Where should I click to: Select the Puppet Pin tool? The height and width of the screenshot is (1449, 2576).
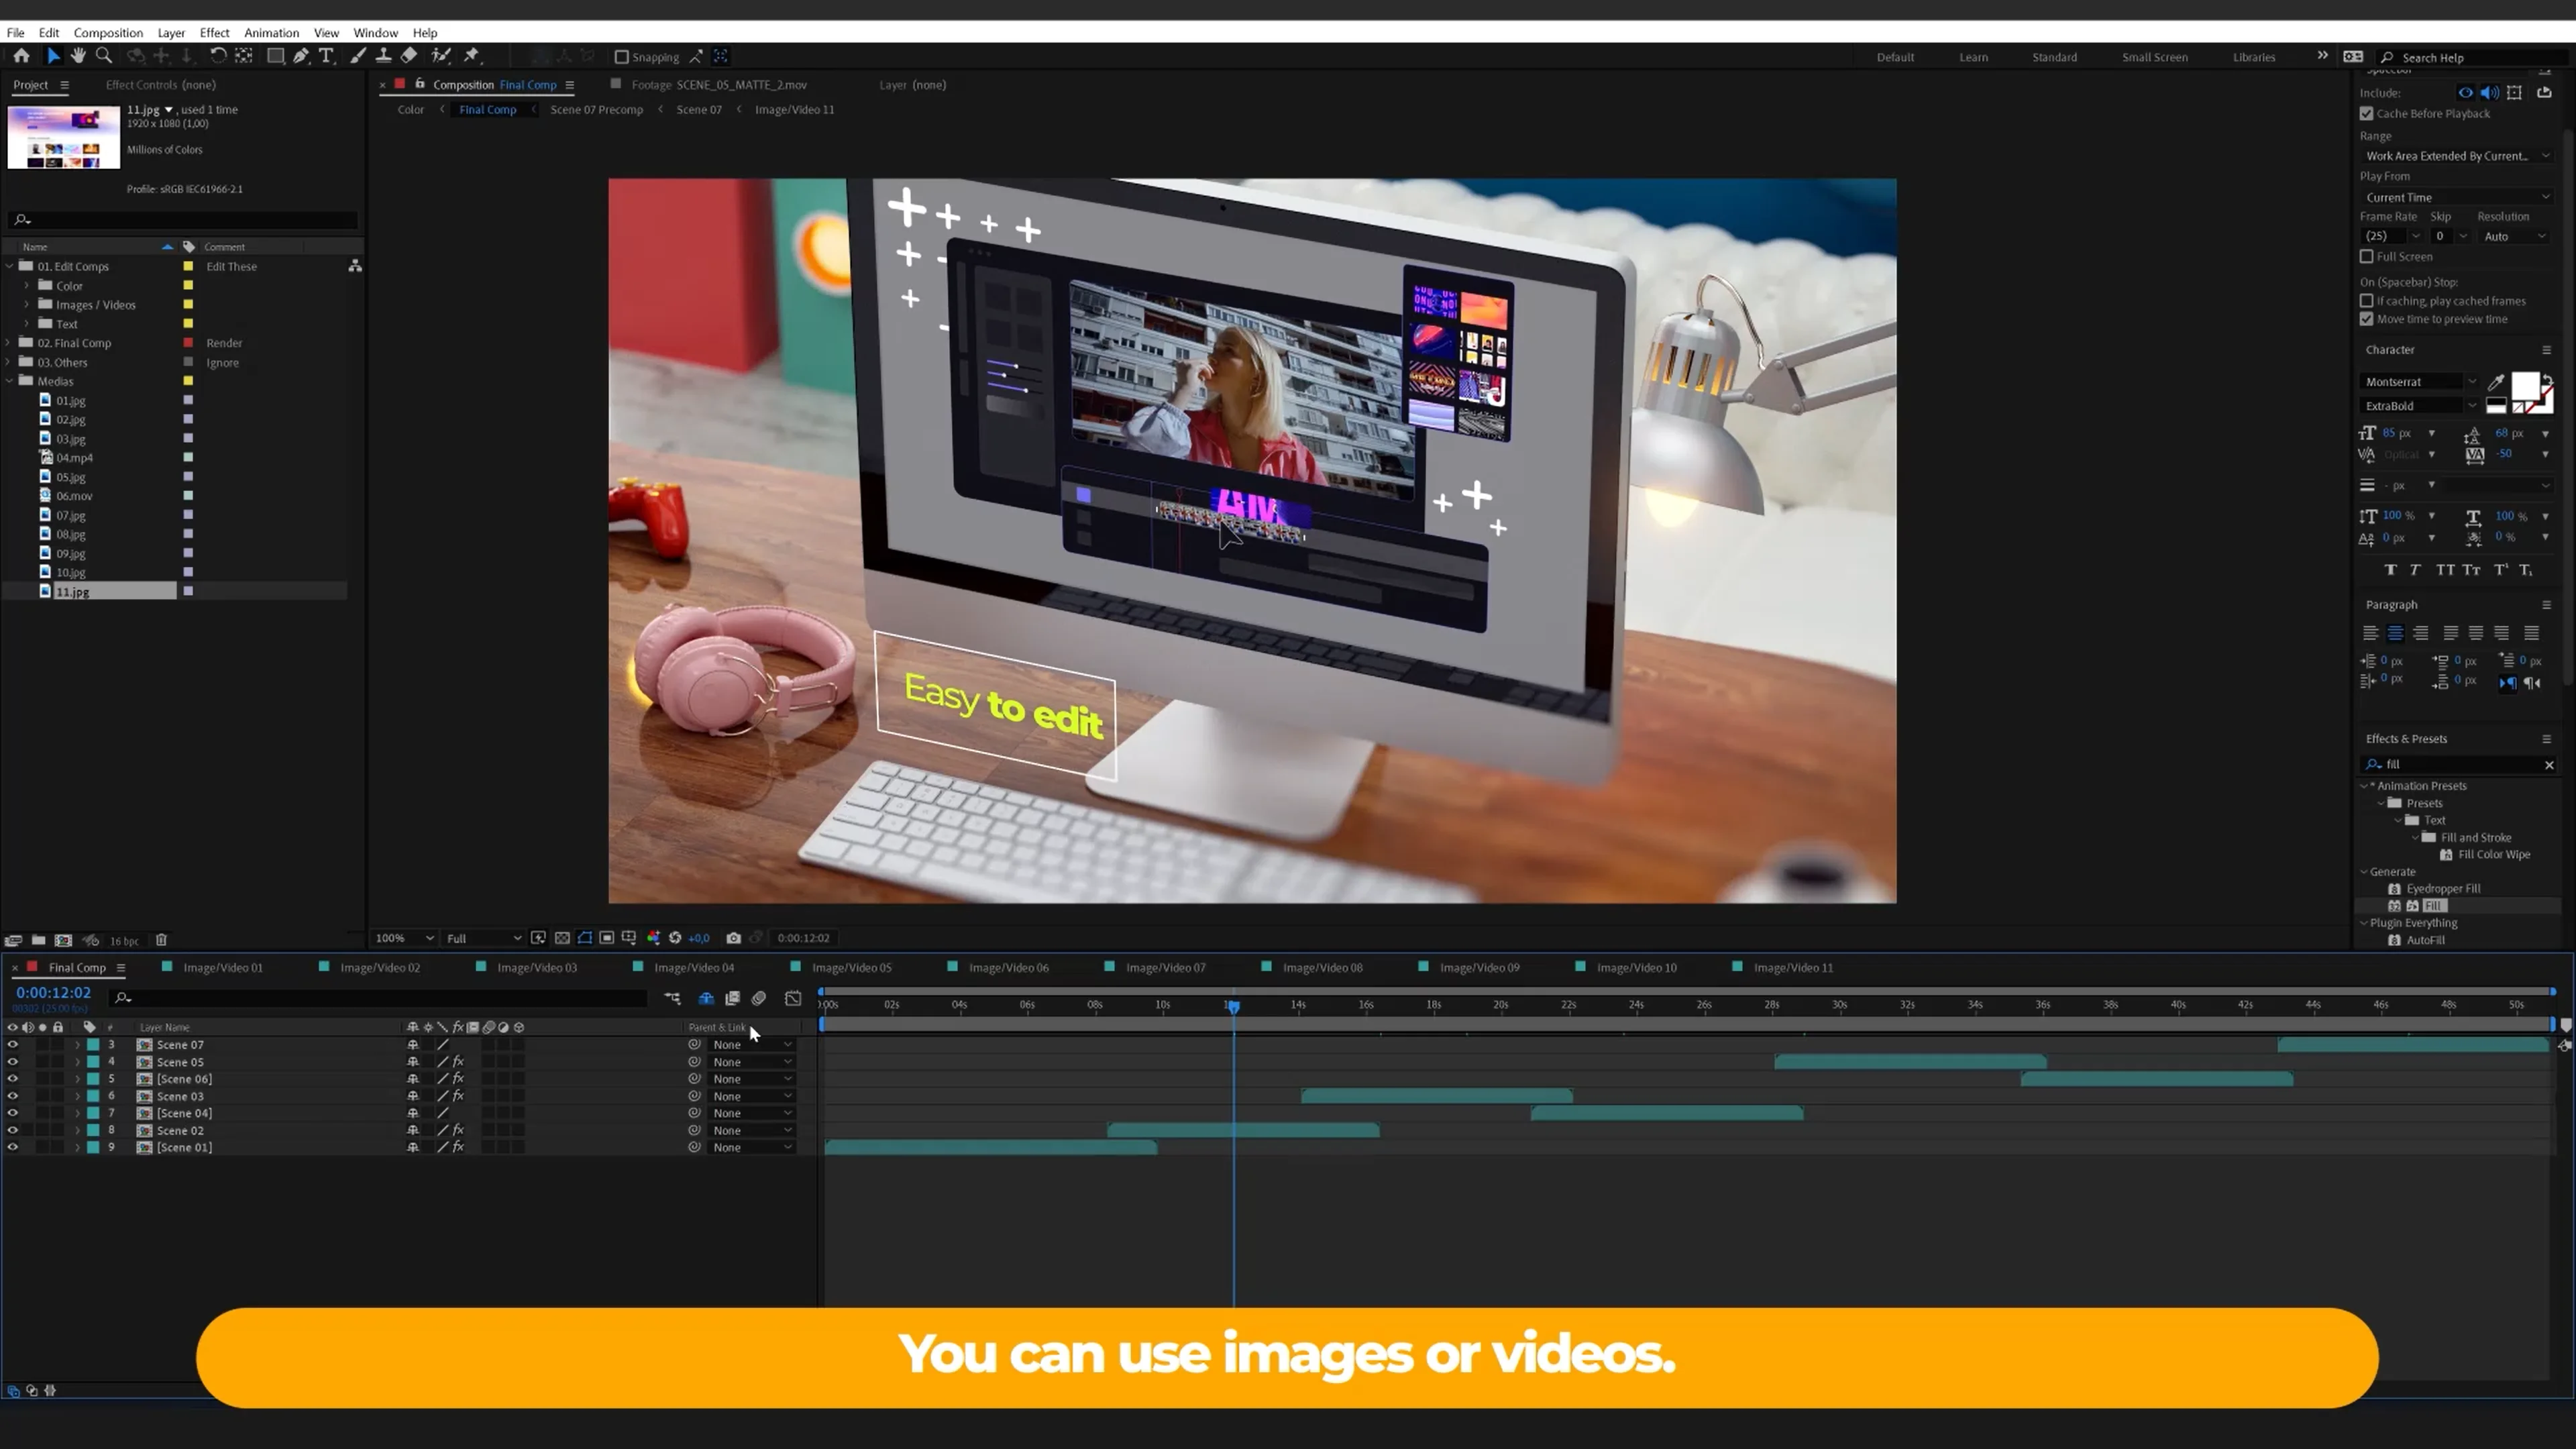click(x=472, y=56)
